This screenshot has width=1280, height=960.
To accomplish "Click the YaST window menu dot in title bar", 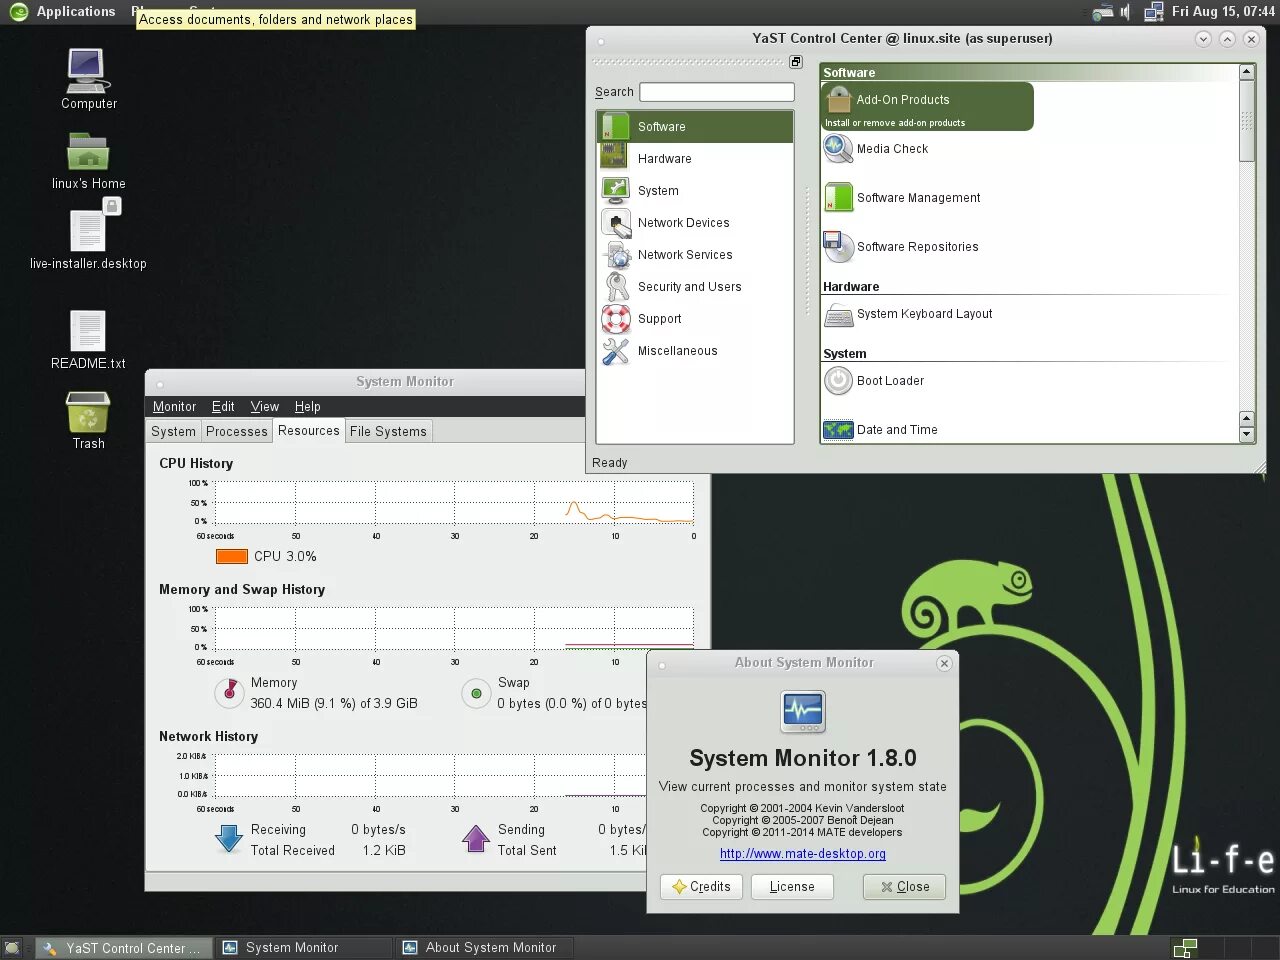I will [601, 42].
